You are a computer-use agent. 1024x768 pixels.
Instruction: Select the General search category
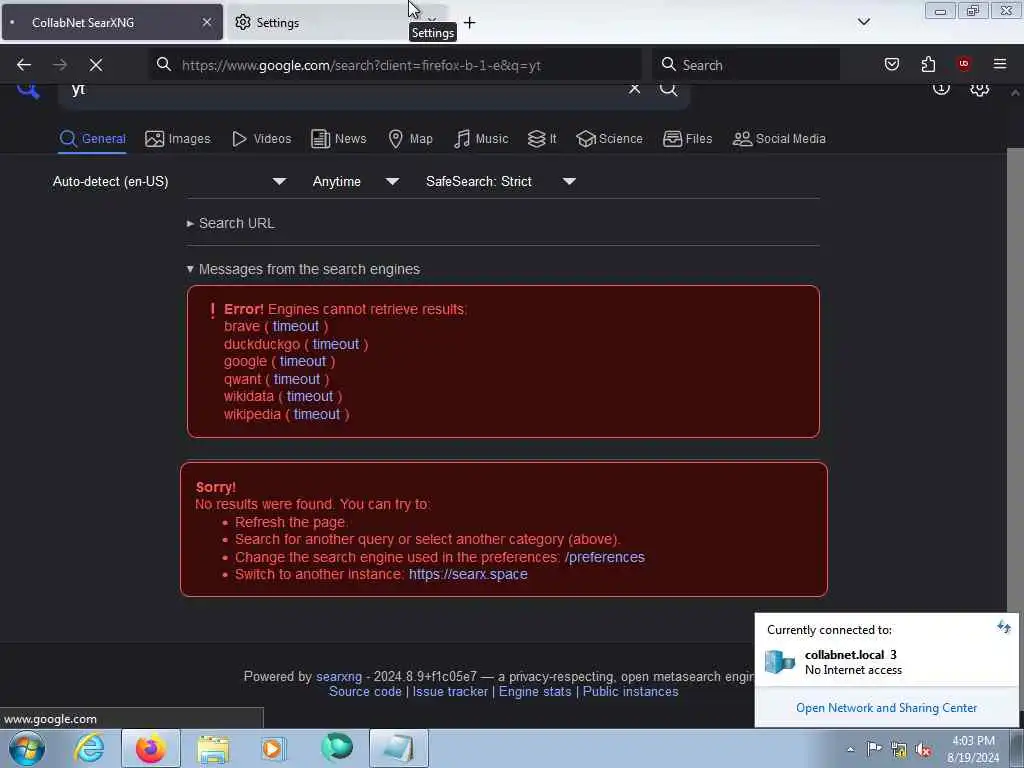pyautogui.click(x=92, y=138)
